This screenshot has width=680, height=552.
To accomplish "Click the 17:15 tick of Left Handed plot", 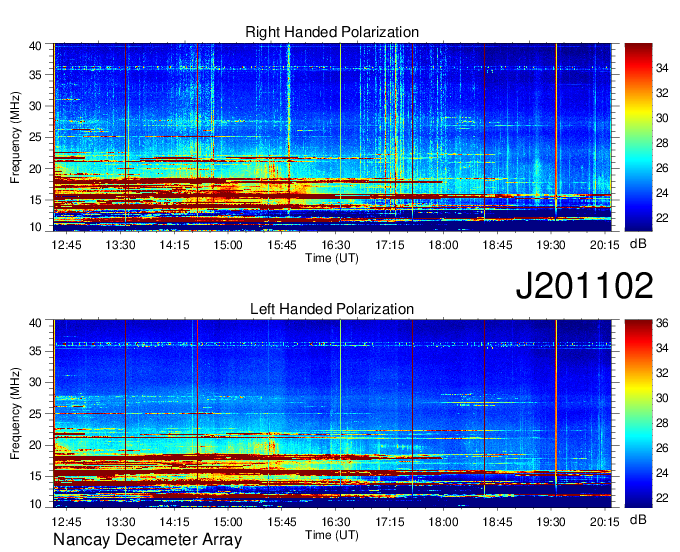I will [389, 522].
